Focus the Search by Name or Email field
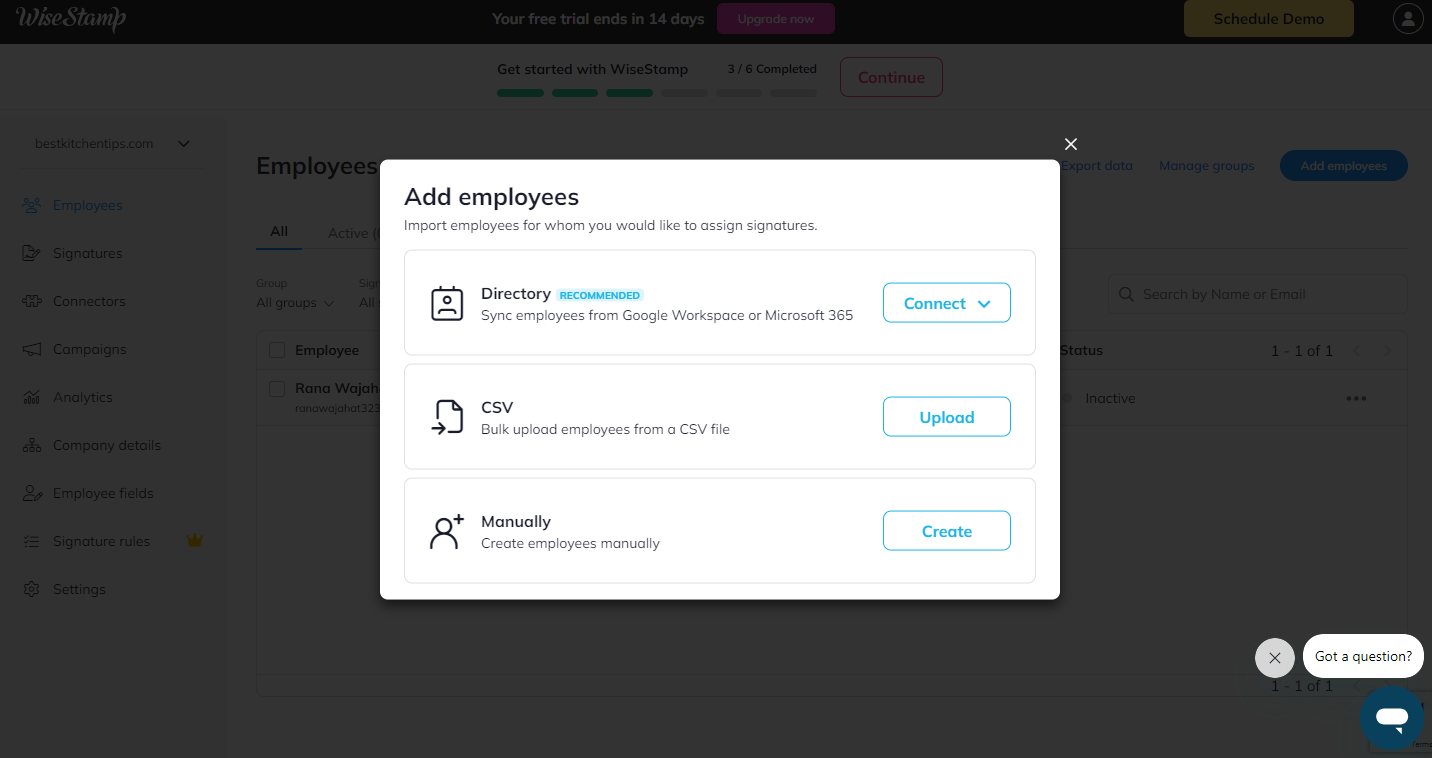Screen dimensions: 1432x758 click(1257, 294)
